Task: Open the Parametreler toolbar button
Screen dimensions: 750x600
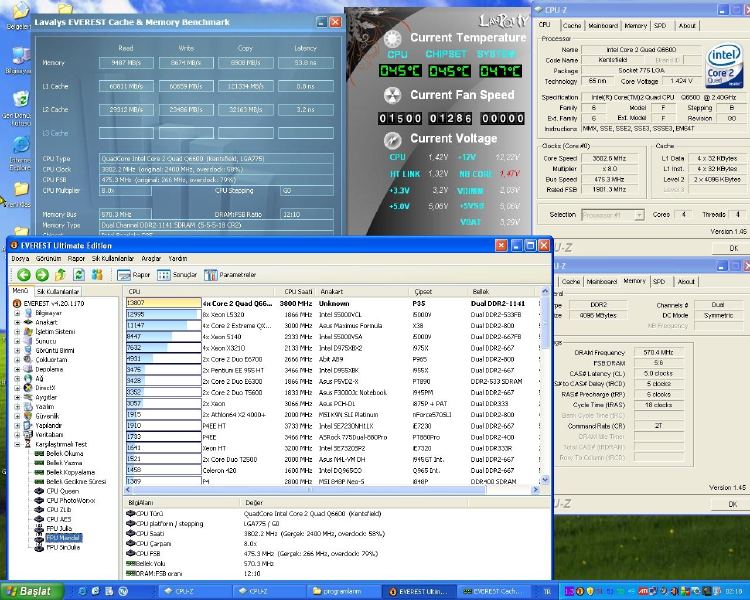Action: [x=230, y=275]
